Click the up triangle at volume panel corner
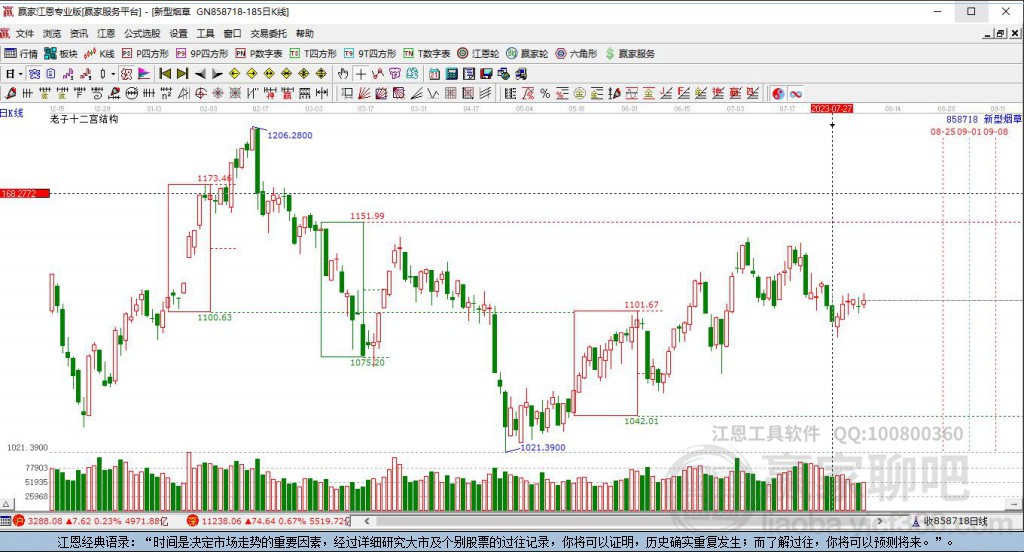This screenshot has width=1024, height=552. point(6,504)
